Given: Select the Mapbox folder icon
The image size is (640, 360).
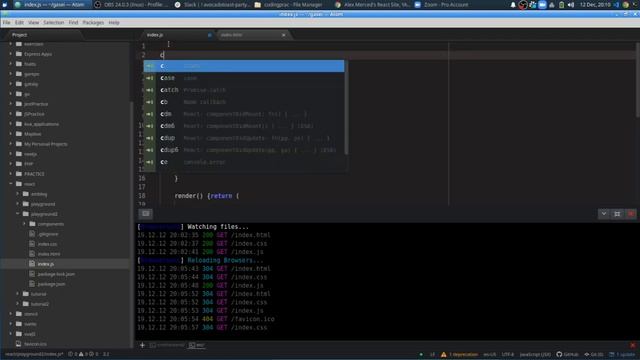Looking at the screenshot, I should coord(19,134).
